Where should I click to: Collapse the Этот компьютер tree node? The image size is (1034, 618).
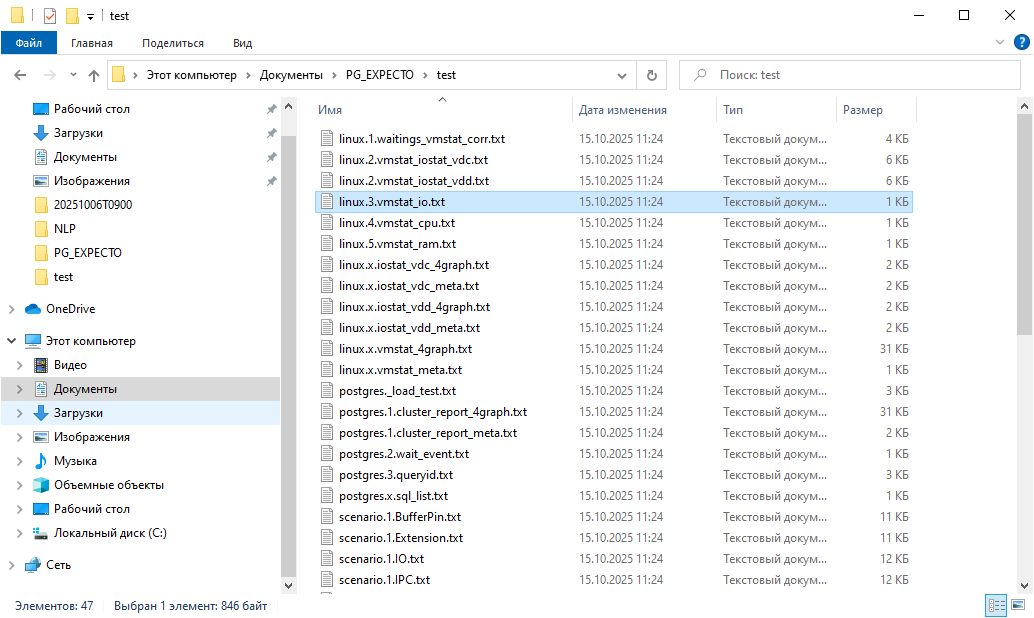(11, 341)
